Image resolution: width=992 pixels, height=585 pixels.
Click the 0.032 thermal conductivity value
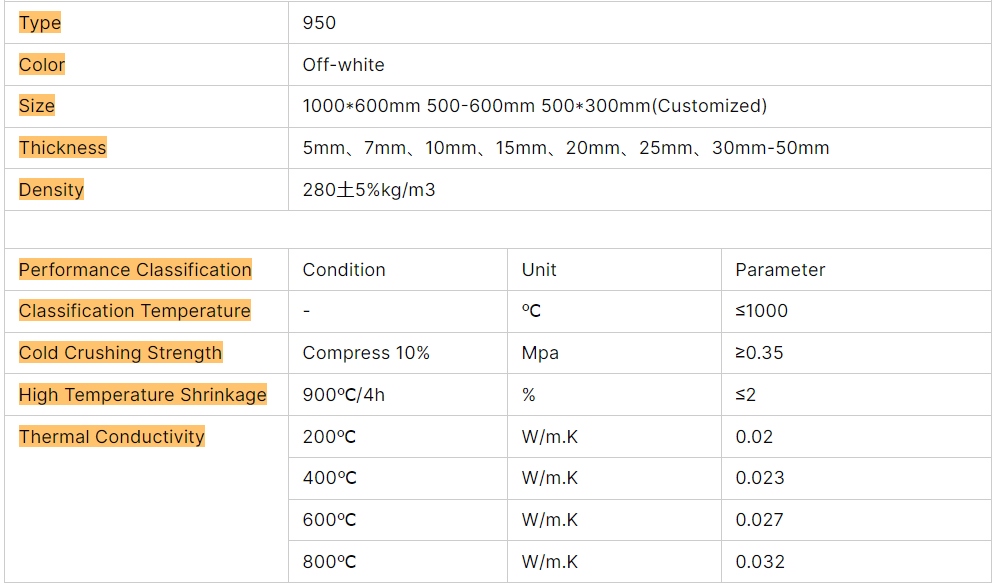click(760, 562)
